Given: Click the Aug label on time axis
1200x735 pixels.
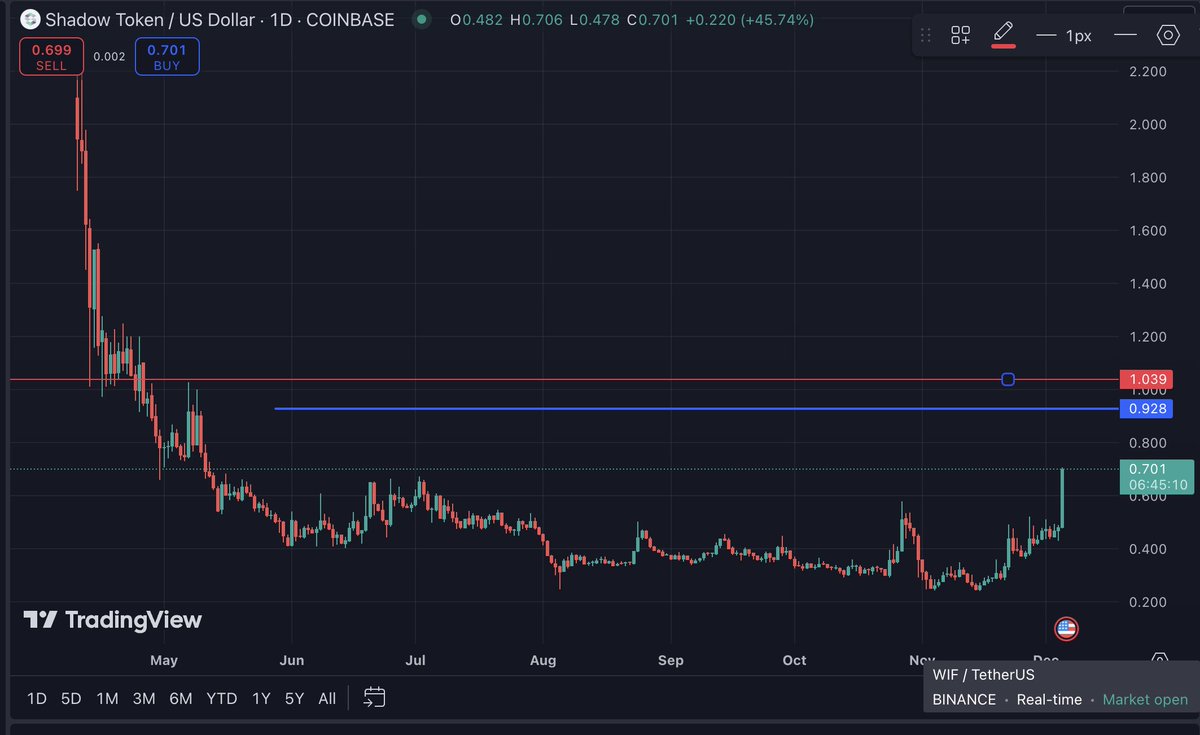Looking at the screenshot, I should (543, 660).
